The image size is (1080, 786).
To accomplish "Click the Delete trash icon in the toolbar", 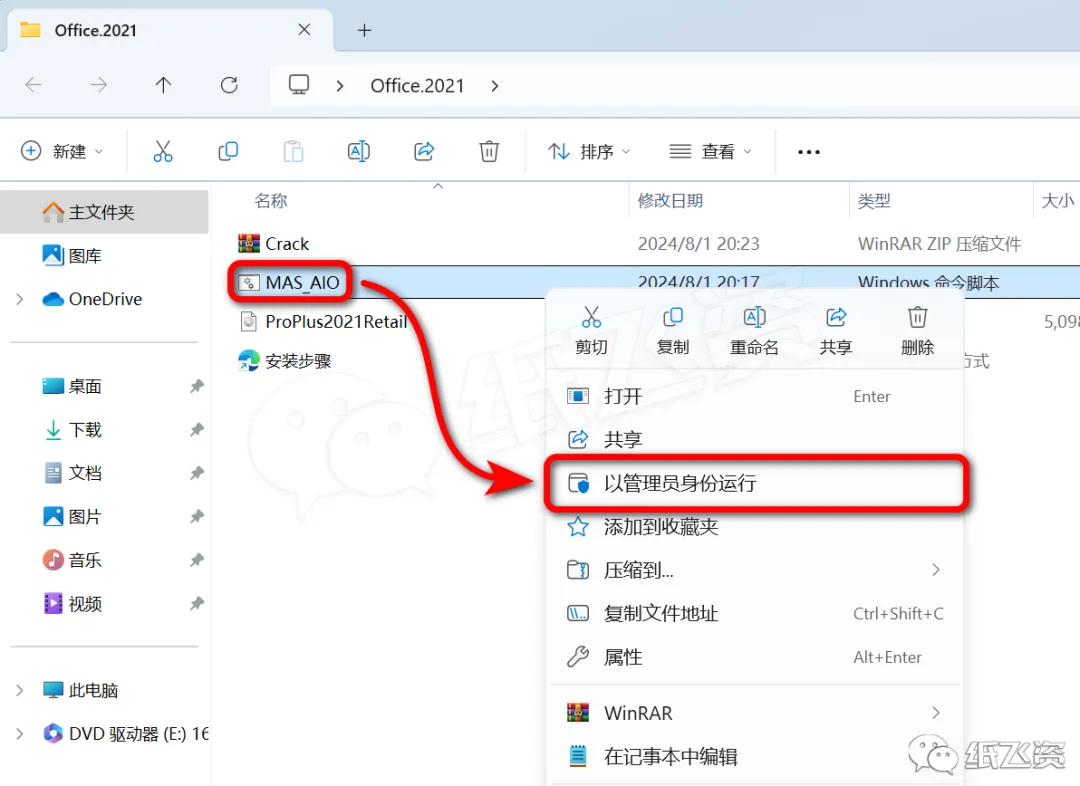I will 489,151.
